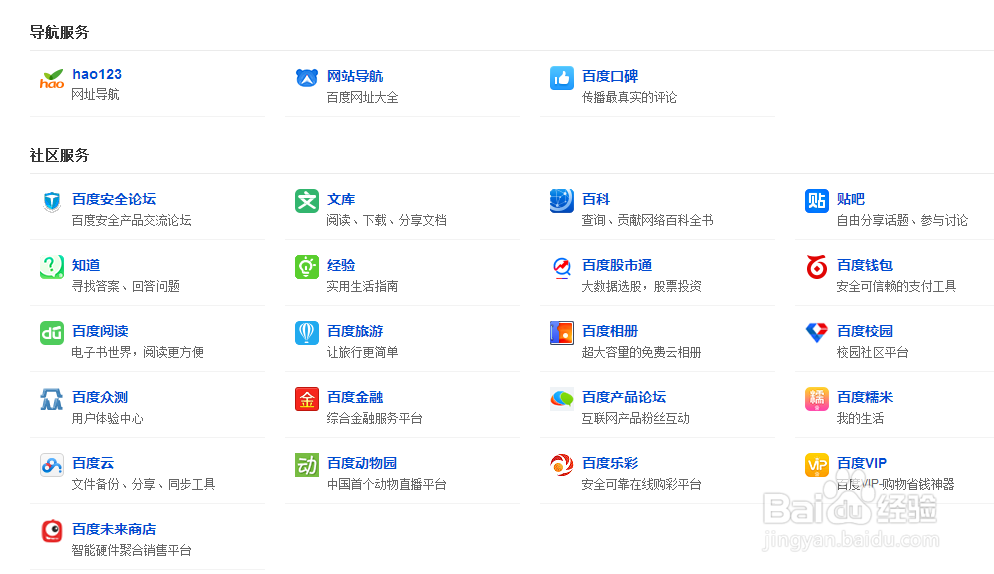
Task: Click the green 百度阅读 du icon
Action: pyautogui.click(x=52, y=333)
